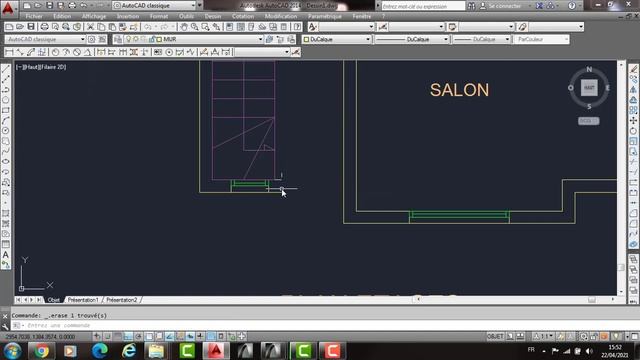Select the Hatch tool

tap(6, 213)
